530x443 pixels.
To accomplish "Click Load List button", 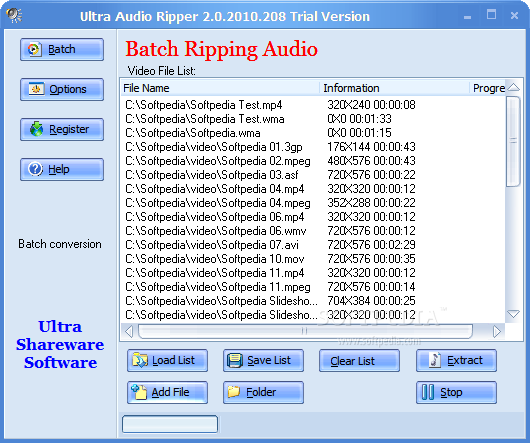I will (x=167, y=361).
